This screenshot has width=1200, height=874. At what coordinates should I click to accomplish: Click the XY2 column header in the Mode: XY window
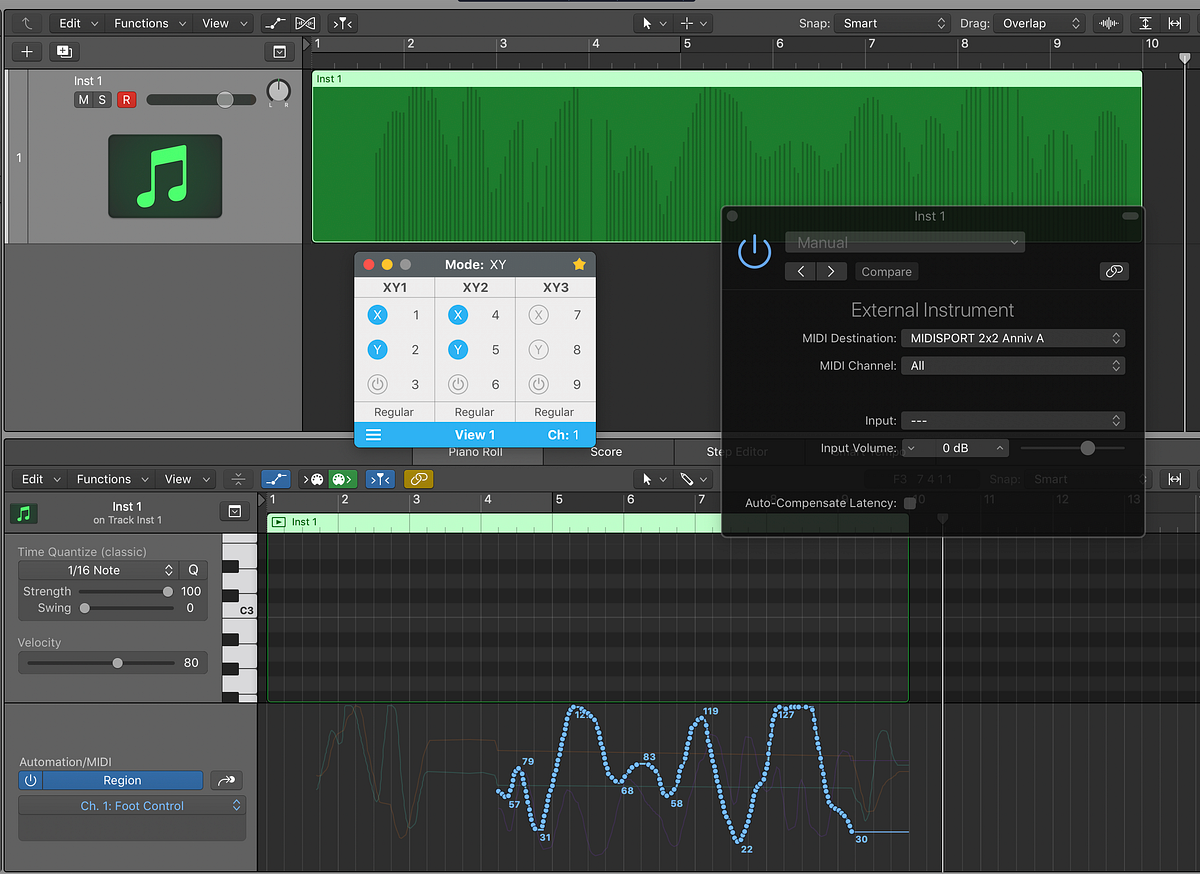474,286
